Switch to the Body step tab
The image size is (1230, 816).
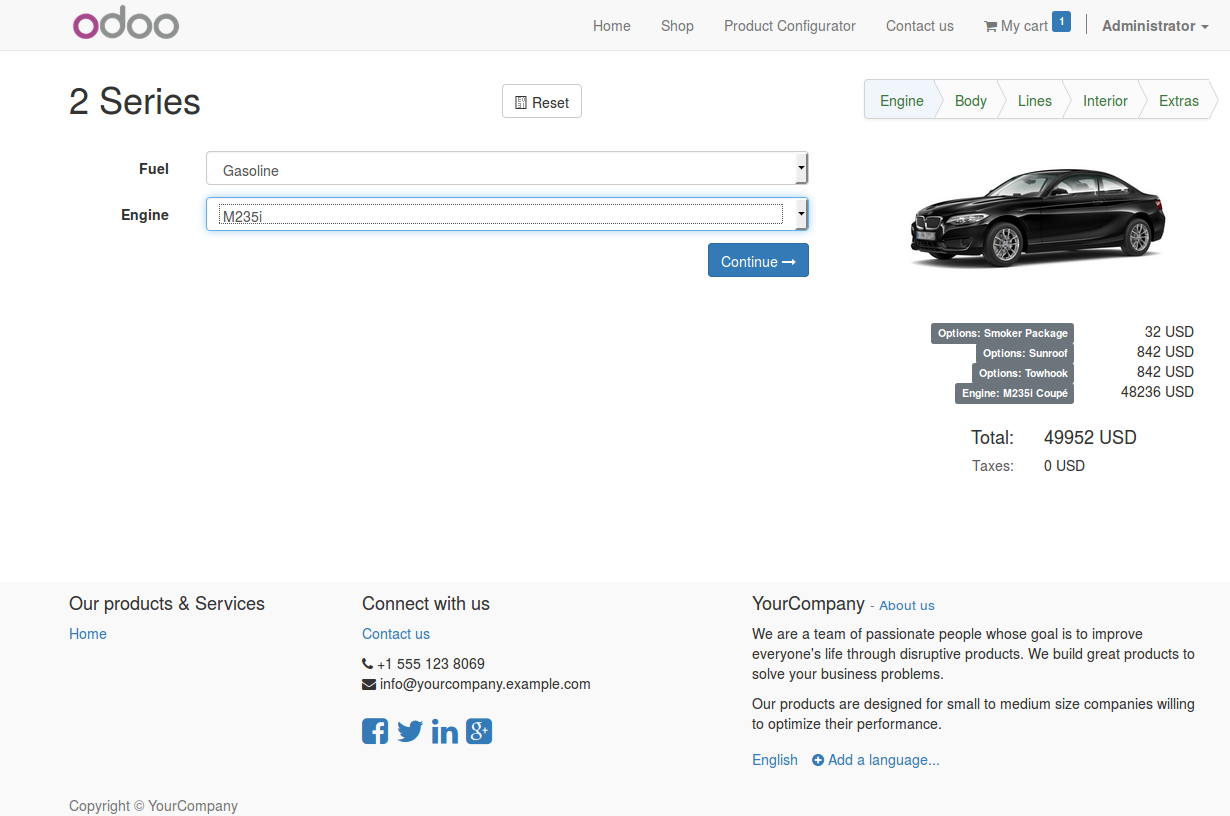[x=970, y=101]
